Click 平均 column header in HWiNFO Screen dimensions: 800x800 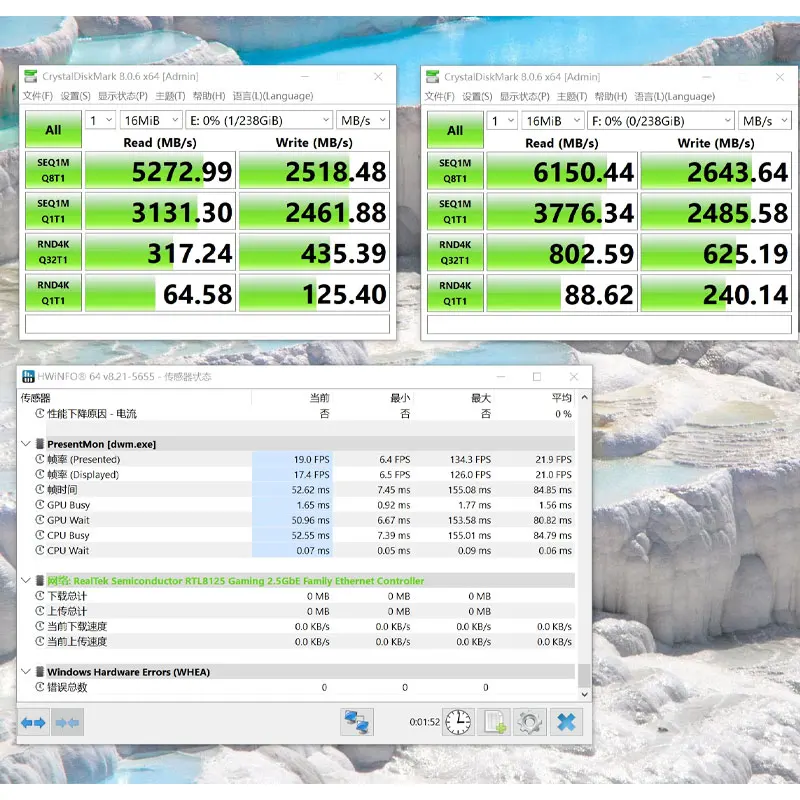(561, 397)
